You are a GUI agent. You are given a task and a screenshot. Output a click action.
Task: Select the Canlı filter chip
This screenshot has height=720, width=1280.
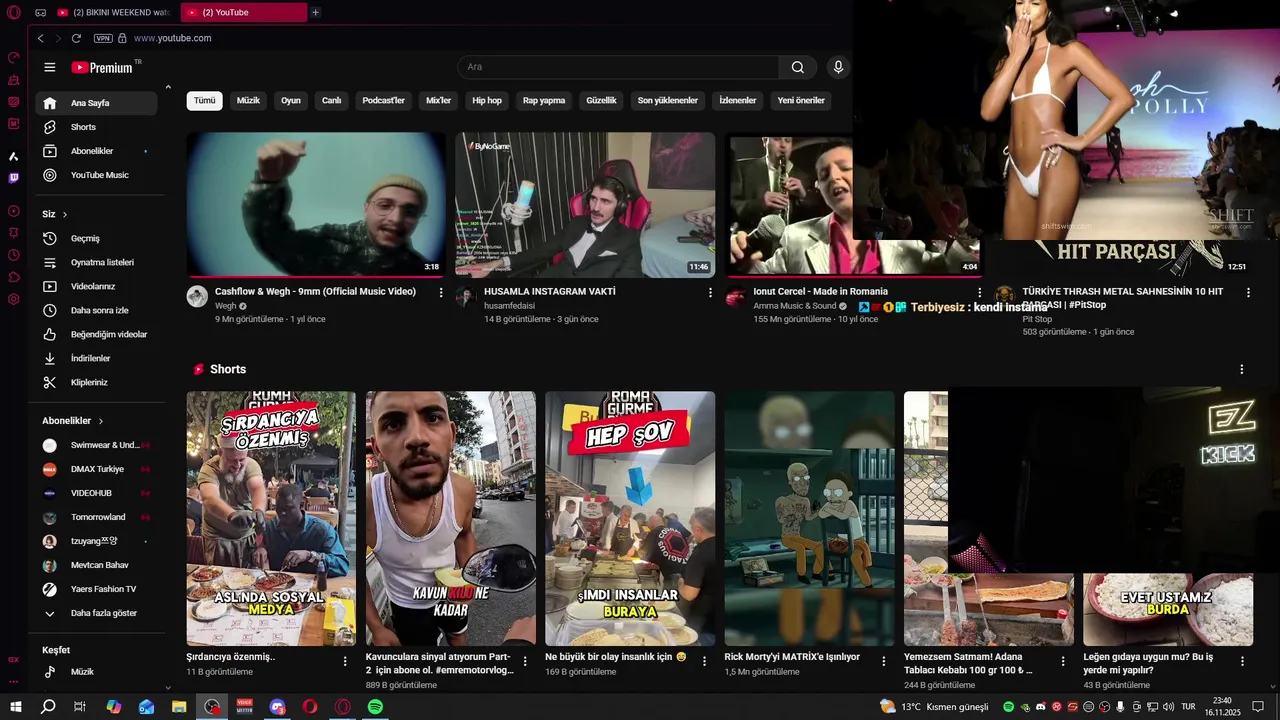(x=331, y=101)
